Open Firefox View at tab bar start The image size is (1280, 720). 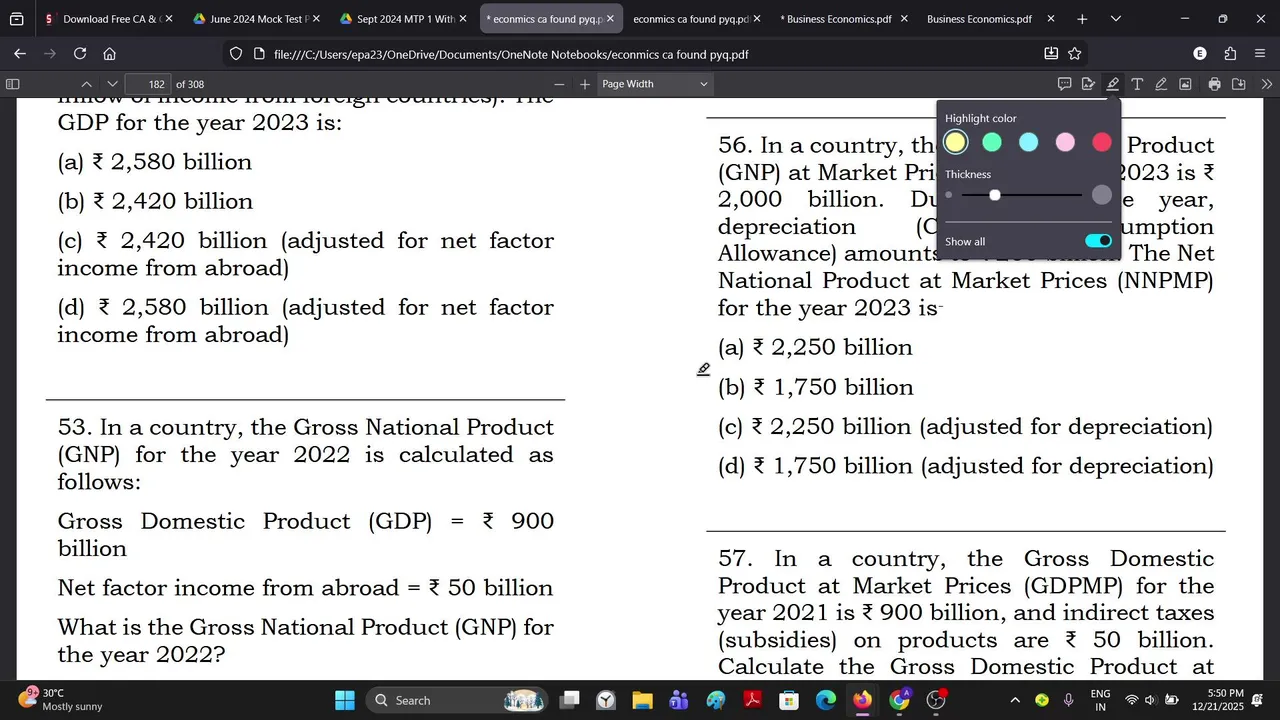(x=16, y=19)
